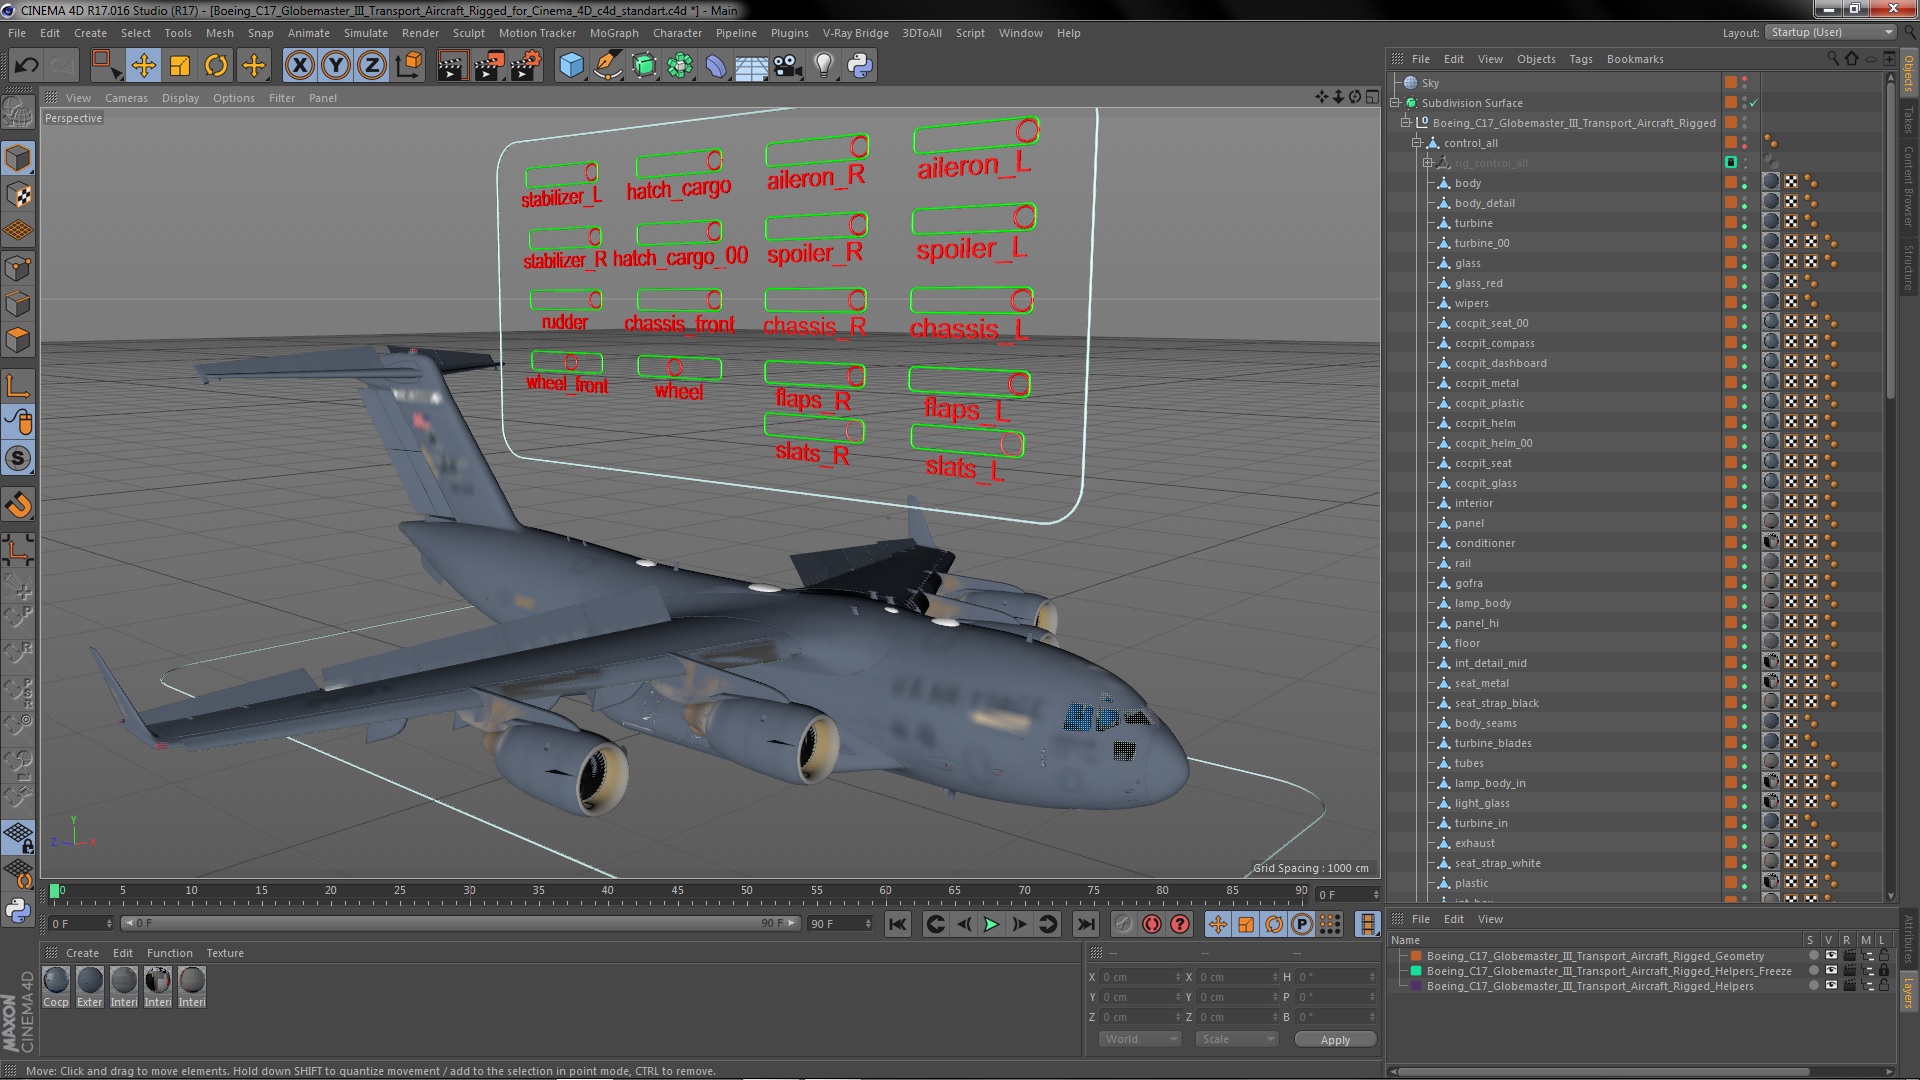Click the Apply button
Screen dimensions: 1920x1080
tap(1335, 1040)
